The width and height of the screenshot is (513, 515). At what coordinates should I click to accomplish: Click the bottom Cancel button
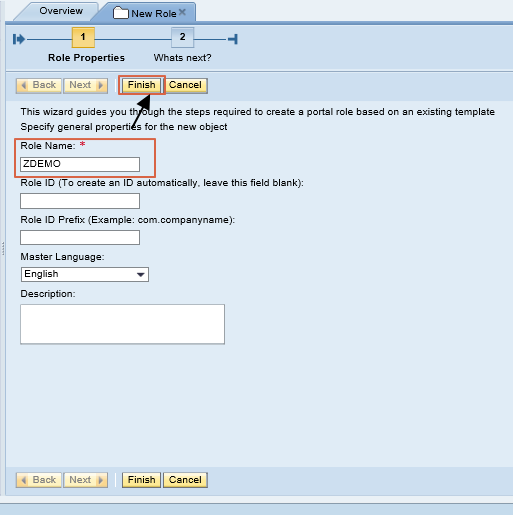(x=185, y=480)
